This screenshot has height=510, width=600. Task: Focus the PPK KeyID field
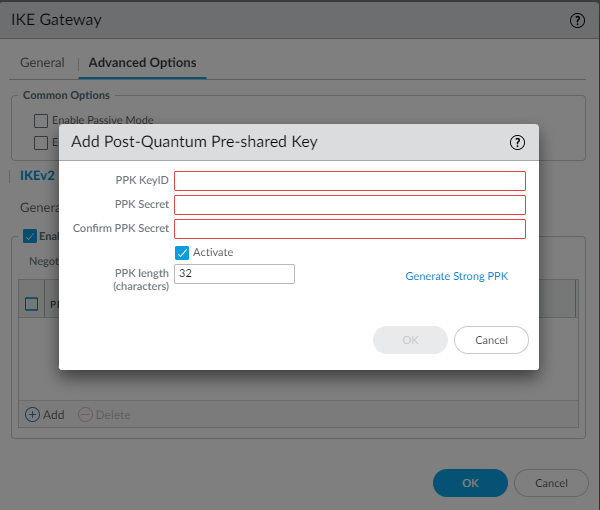click(x=350, y=180)
